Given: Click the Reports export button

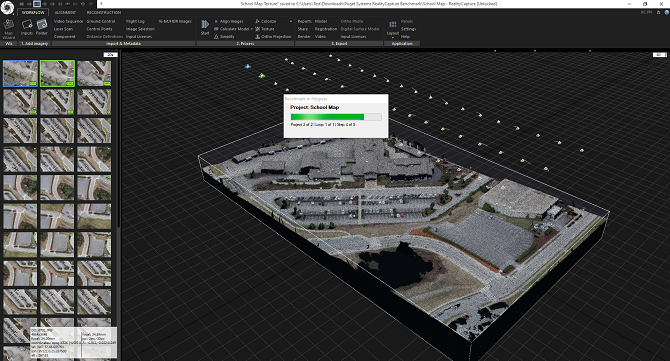Looking at the screenshot, I should point(305,21).
